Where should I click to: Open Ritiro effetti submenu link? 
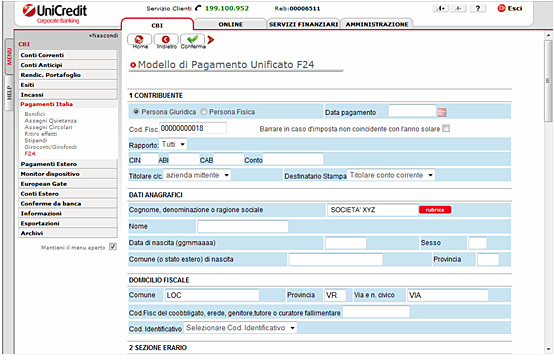pyautogui.click(x=41, y=134)
